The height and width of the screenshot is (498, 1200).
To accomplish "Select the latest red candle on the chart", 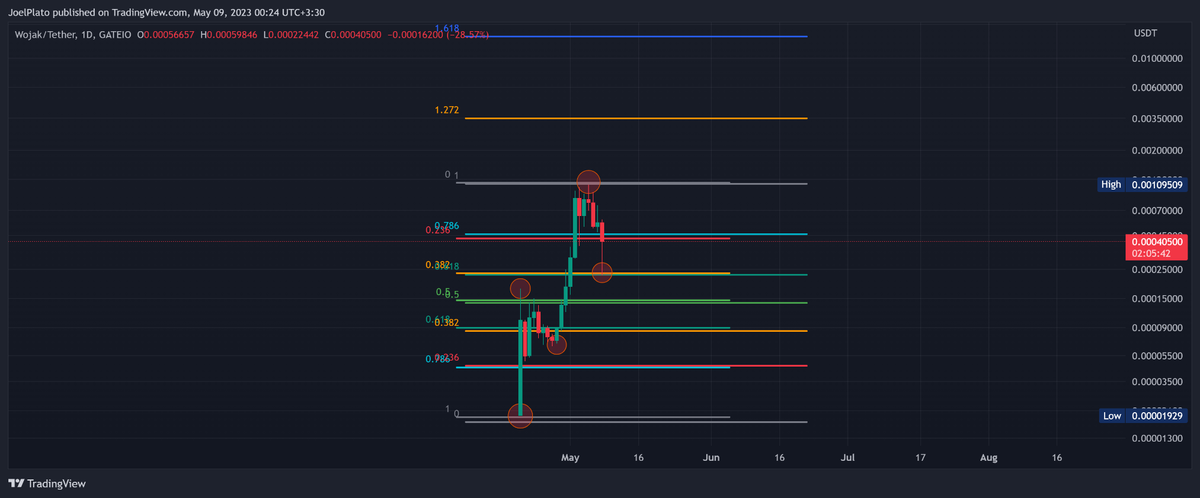I will tap(602, 232).
